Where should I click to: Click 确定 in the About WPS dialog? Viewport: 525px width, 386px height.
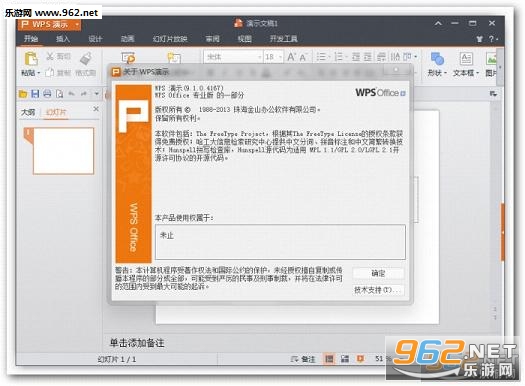378,274
